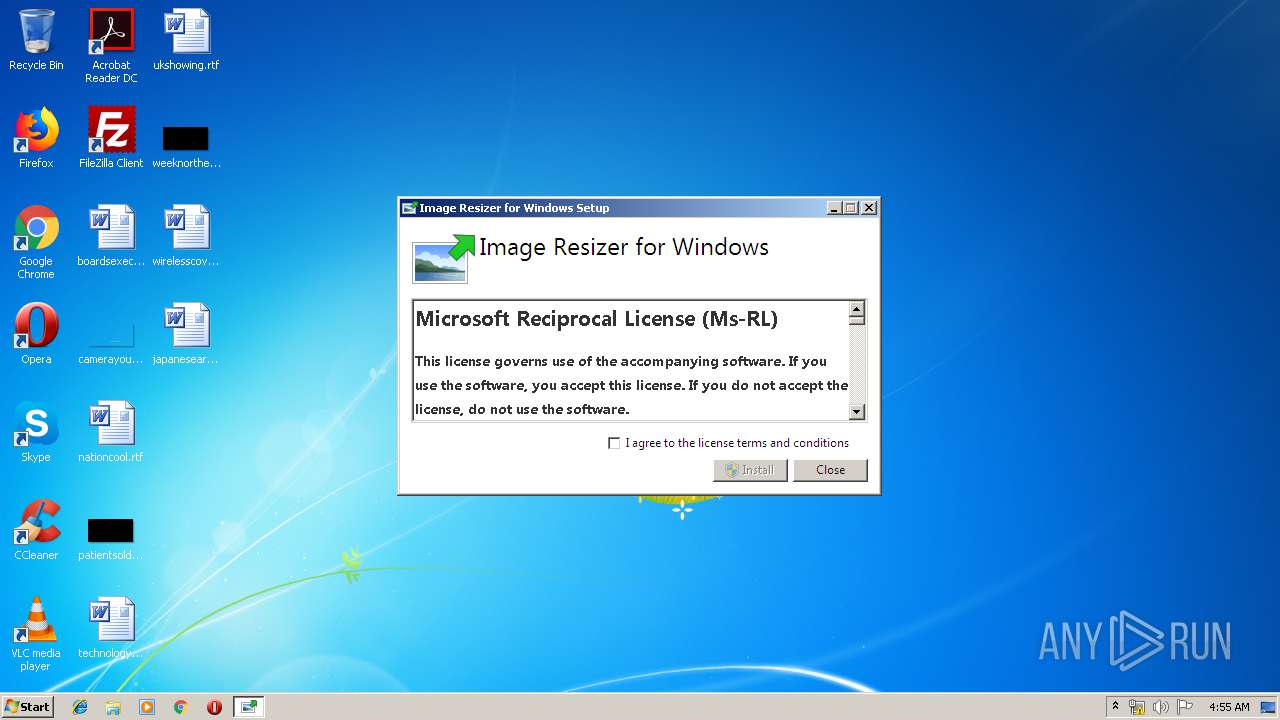
Task: Click the Show desktop button
Action: (x=1270, y=707)
